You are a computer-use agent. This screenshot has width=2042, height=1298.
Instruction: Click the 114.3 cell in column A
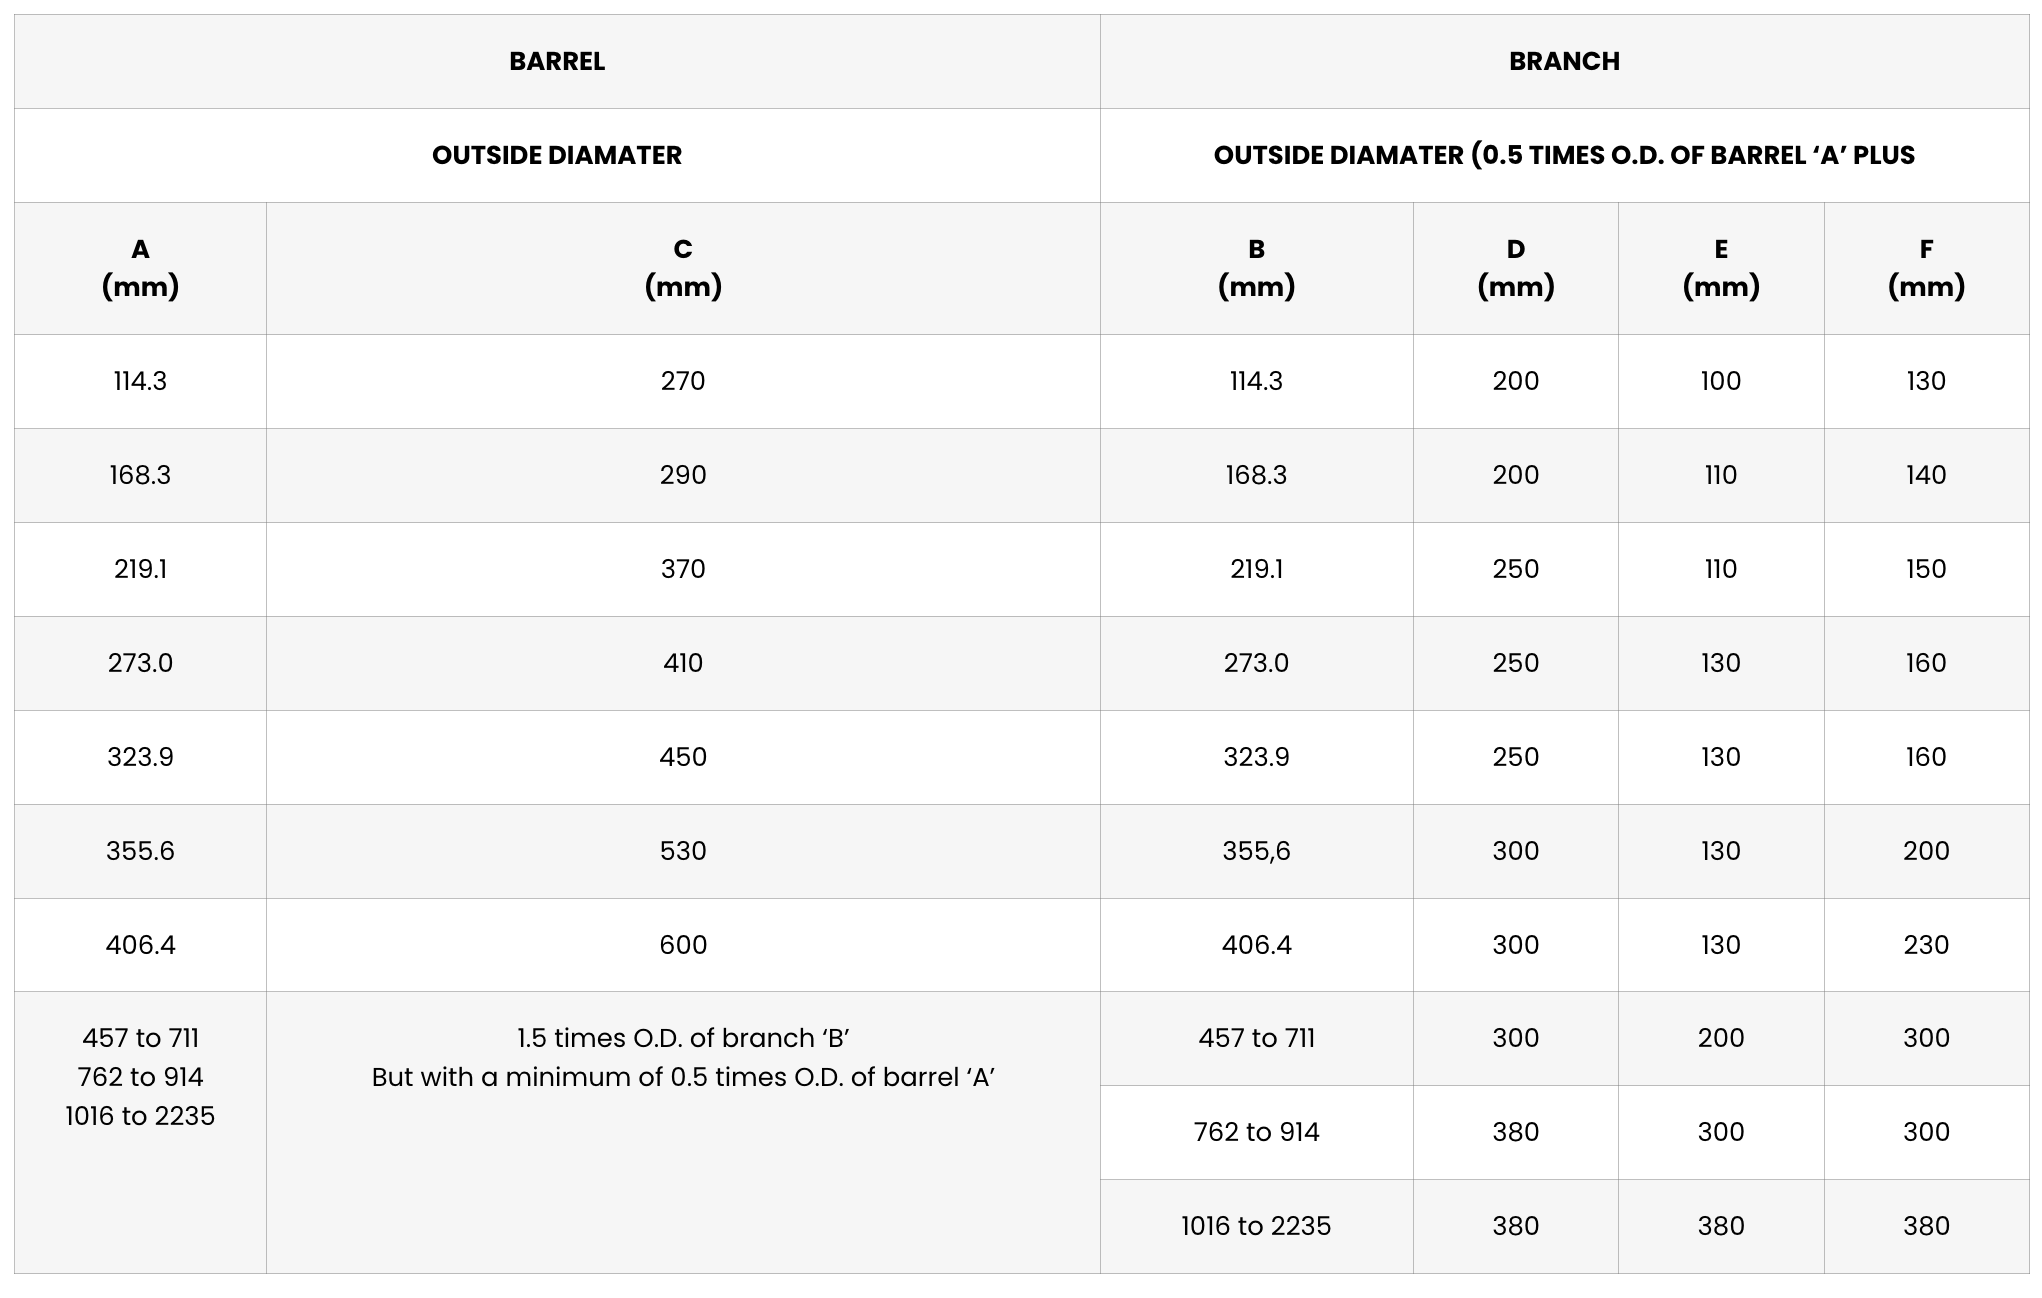140,381
